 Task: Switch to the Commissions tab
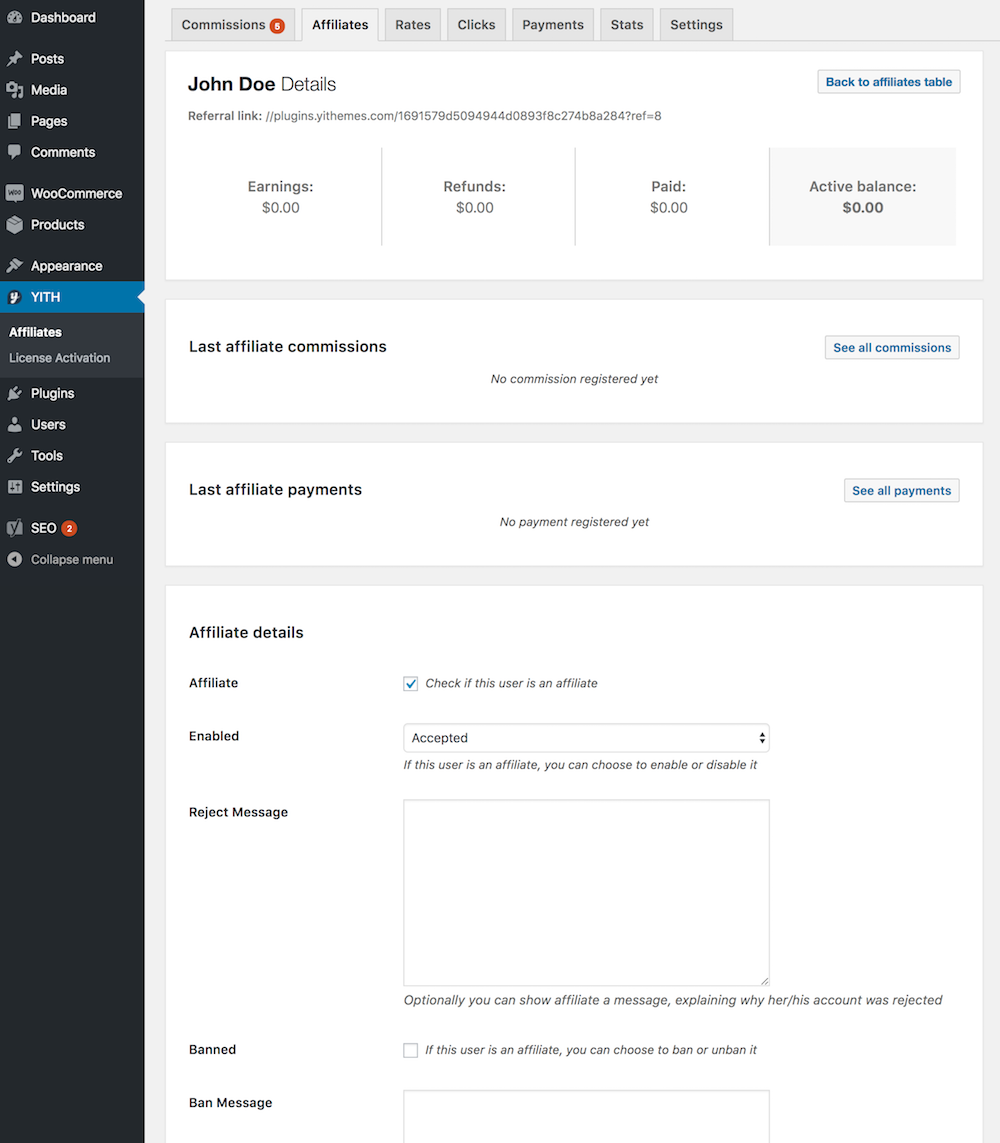(233, 24)
